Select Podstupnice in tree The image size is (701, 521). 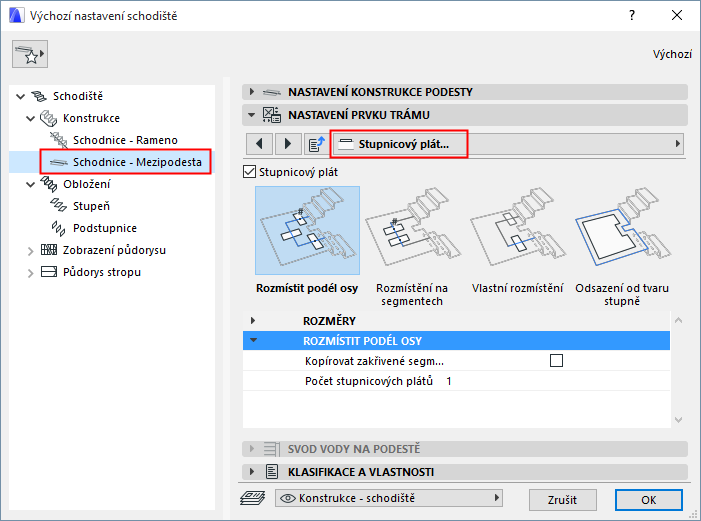105,228
